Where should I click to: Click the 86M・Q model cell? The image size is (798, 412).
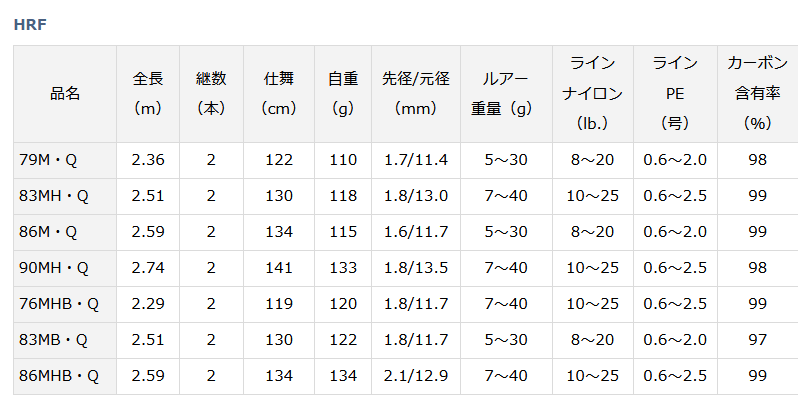(x=65, y=232)
